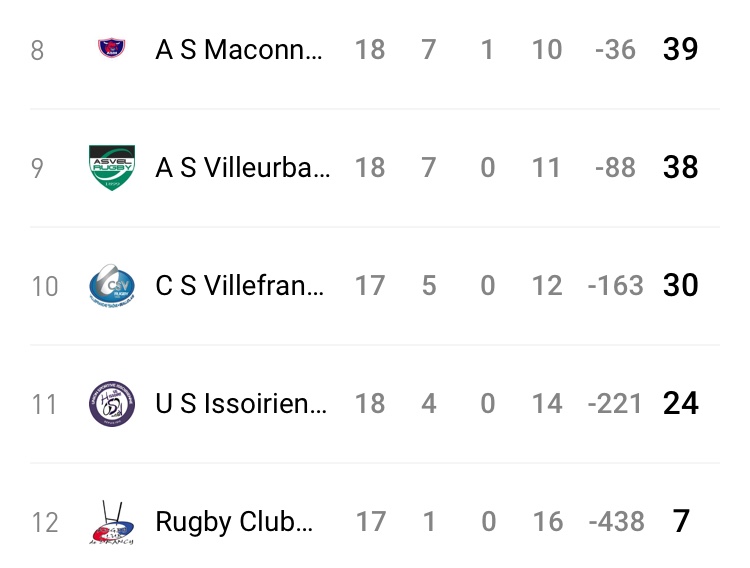Image resolution: width=750 pixels, height=568 pixels.
Task: Open the A S Villeurbanne team name
Action: pos(242,167)
